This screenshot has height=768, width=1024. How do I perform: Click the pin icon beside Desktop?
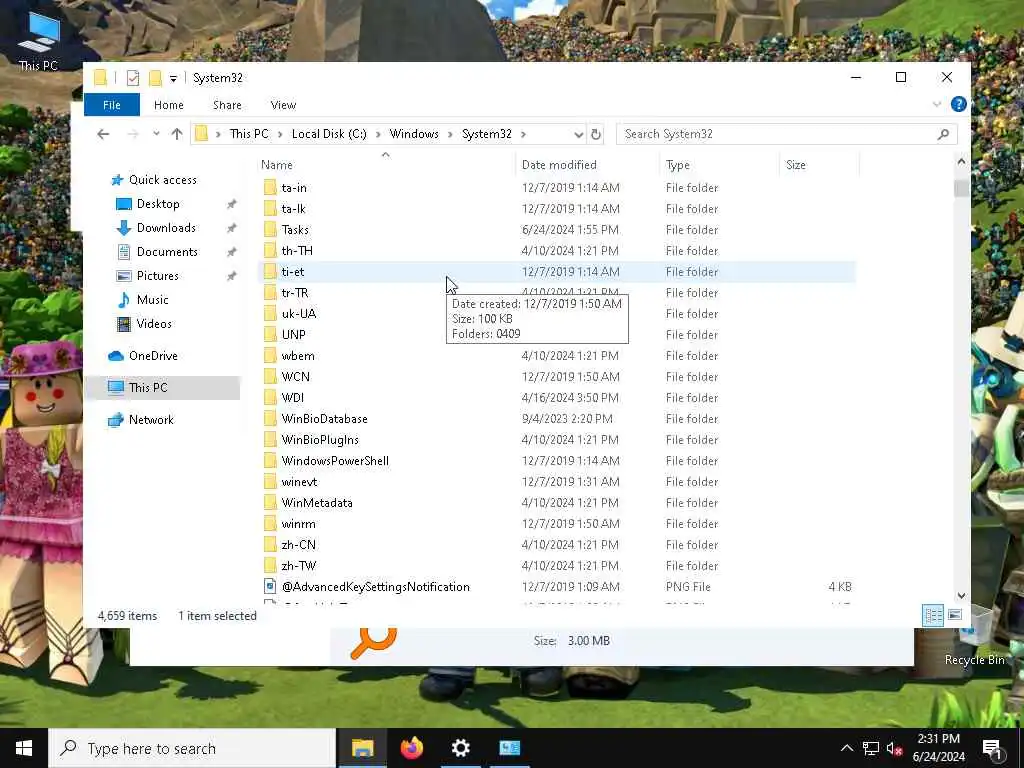[231, 204]
